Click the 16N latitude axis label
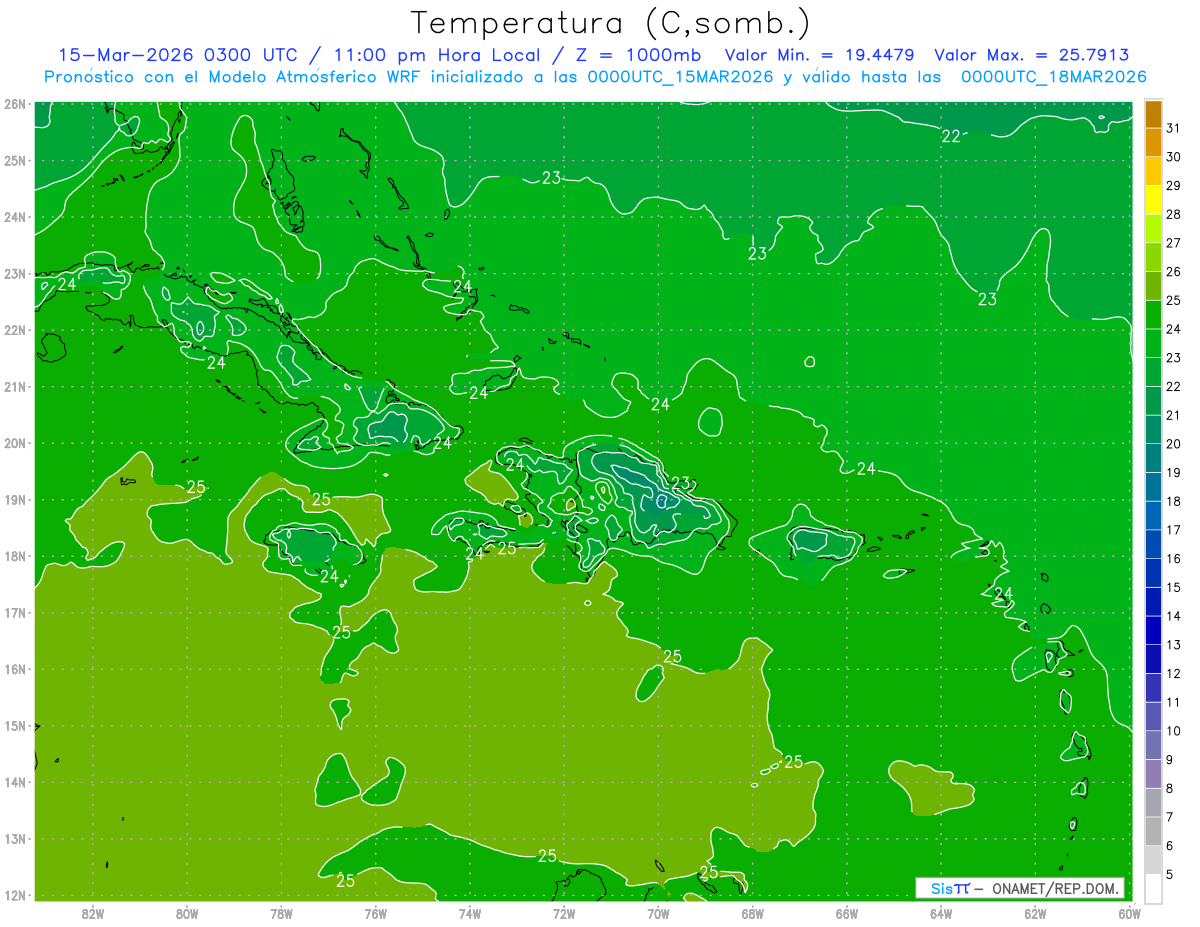This screenshot has width=1200, height=927. [x=15, y=669]
